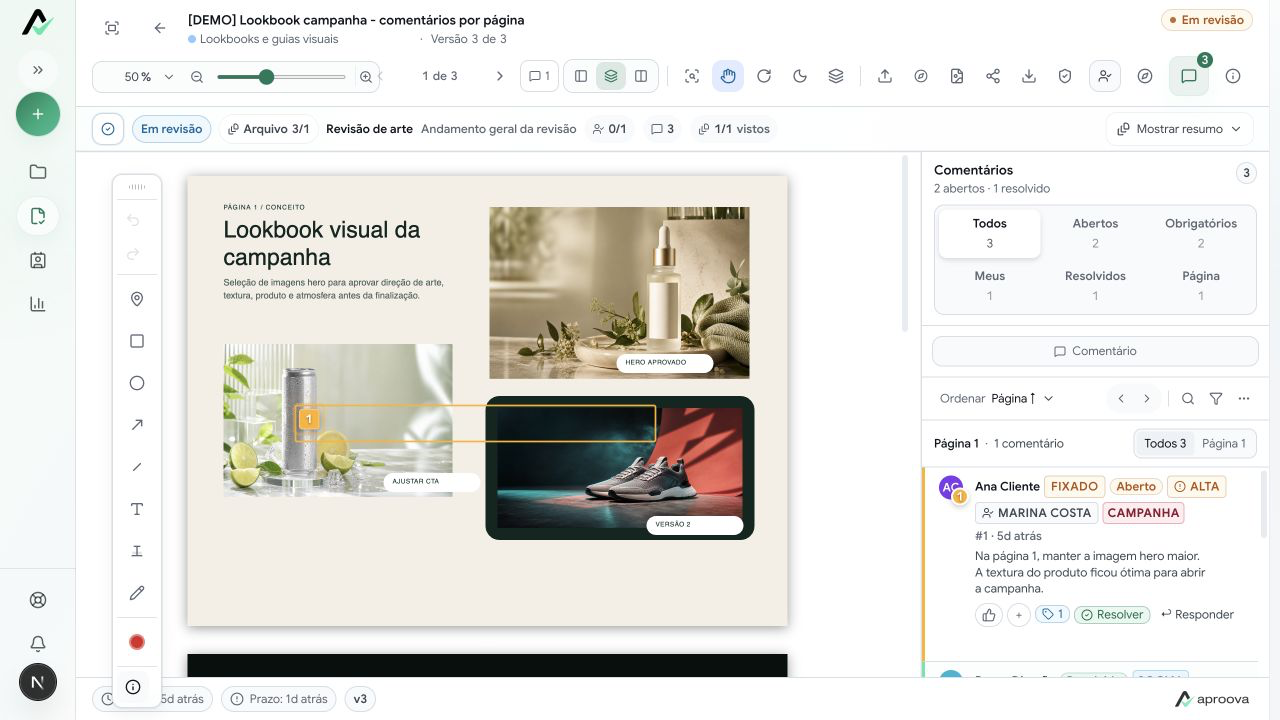Go to next comment chevron
Image resolution: width=1280 pixels, height=720 pixels.
coord(1147,398)
